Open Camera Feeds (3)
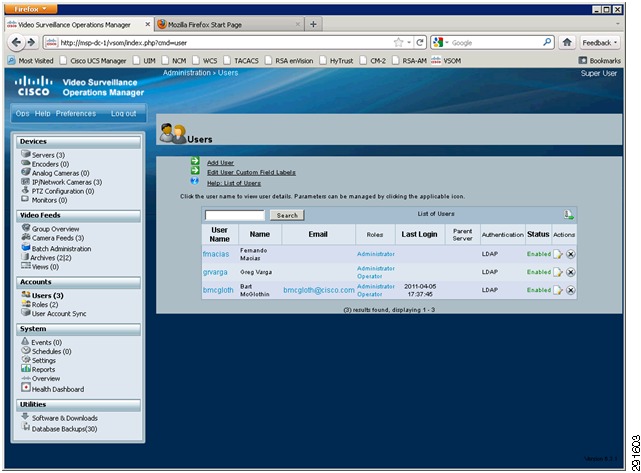641x473 pixels. point(58,238)
